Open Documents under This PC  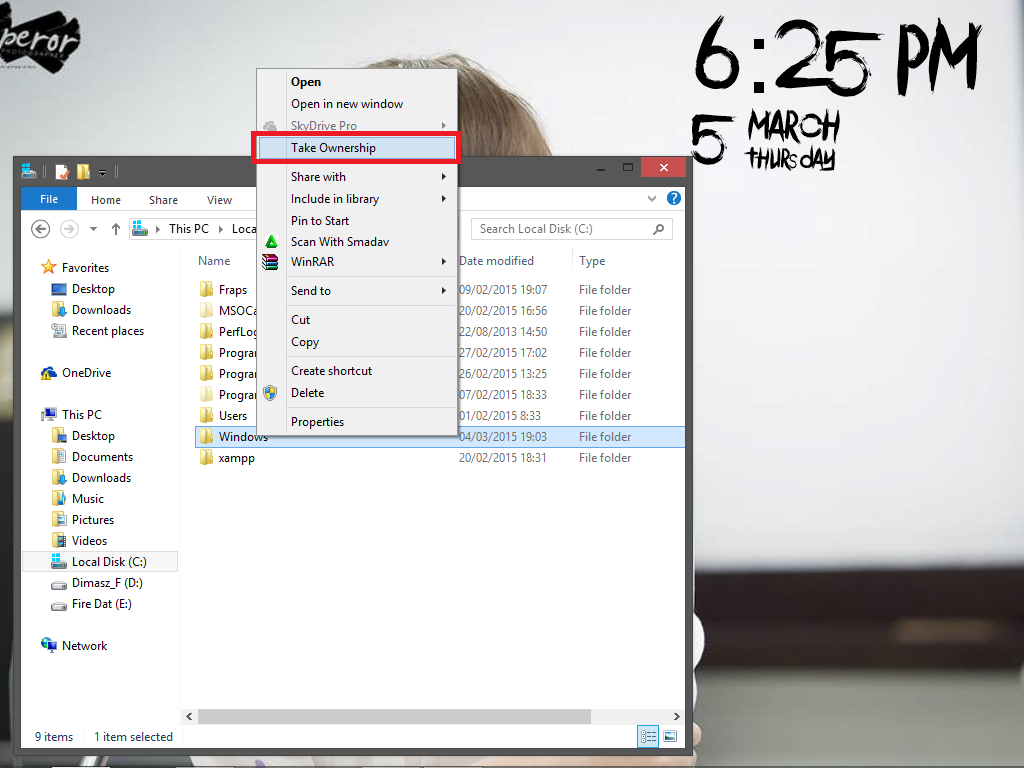tap(102, 456)
